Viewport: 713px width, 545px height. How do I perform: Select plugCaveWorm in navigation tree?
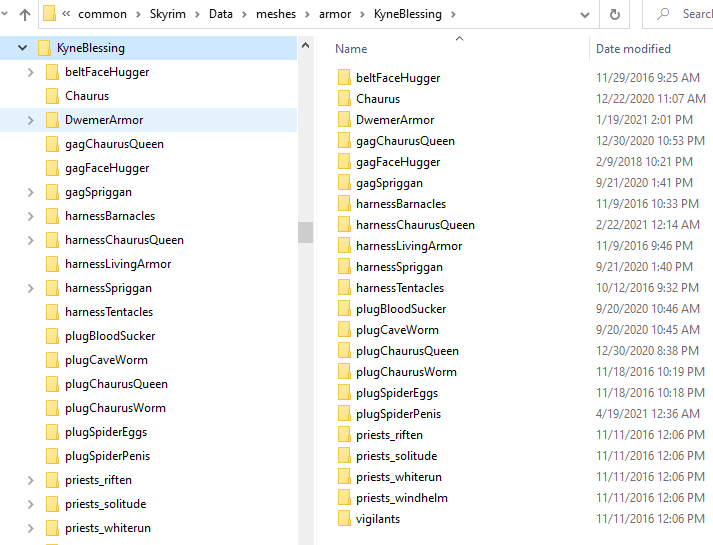(x=106, y=360)
